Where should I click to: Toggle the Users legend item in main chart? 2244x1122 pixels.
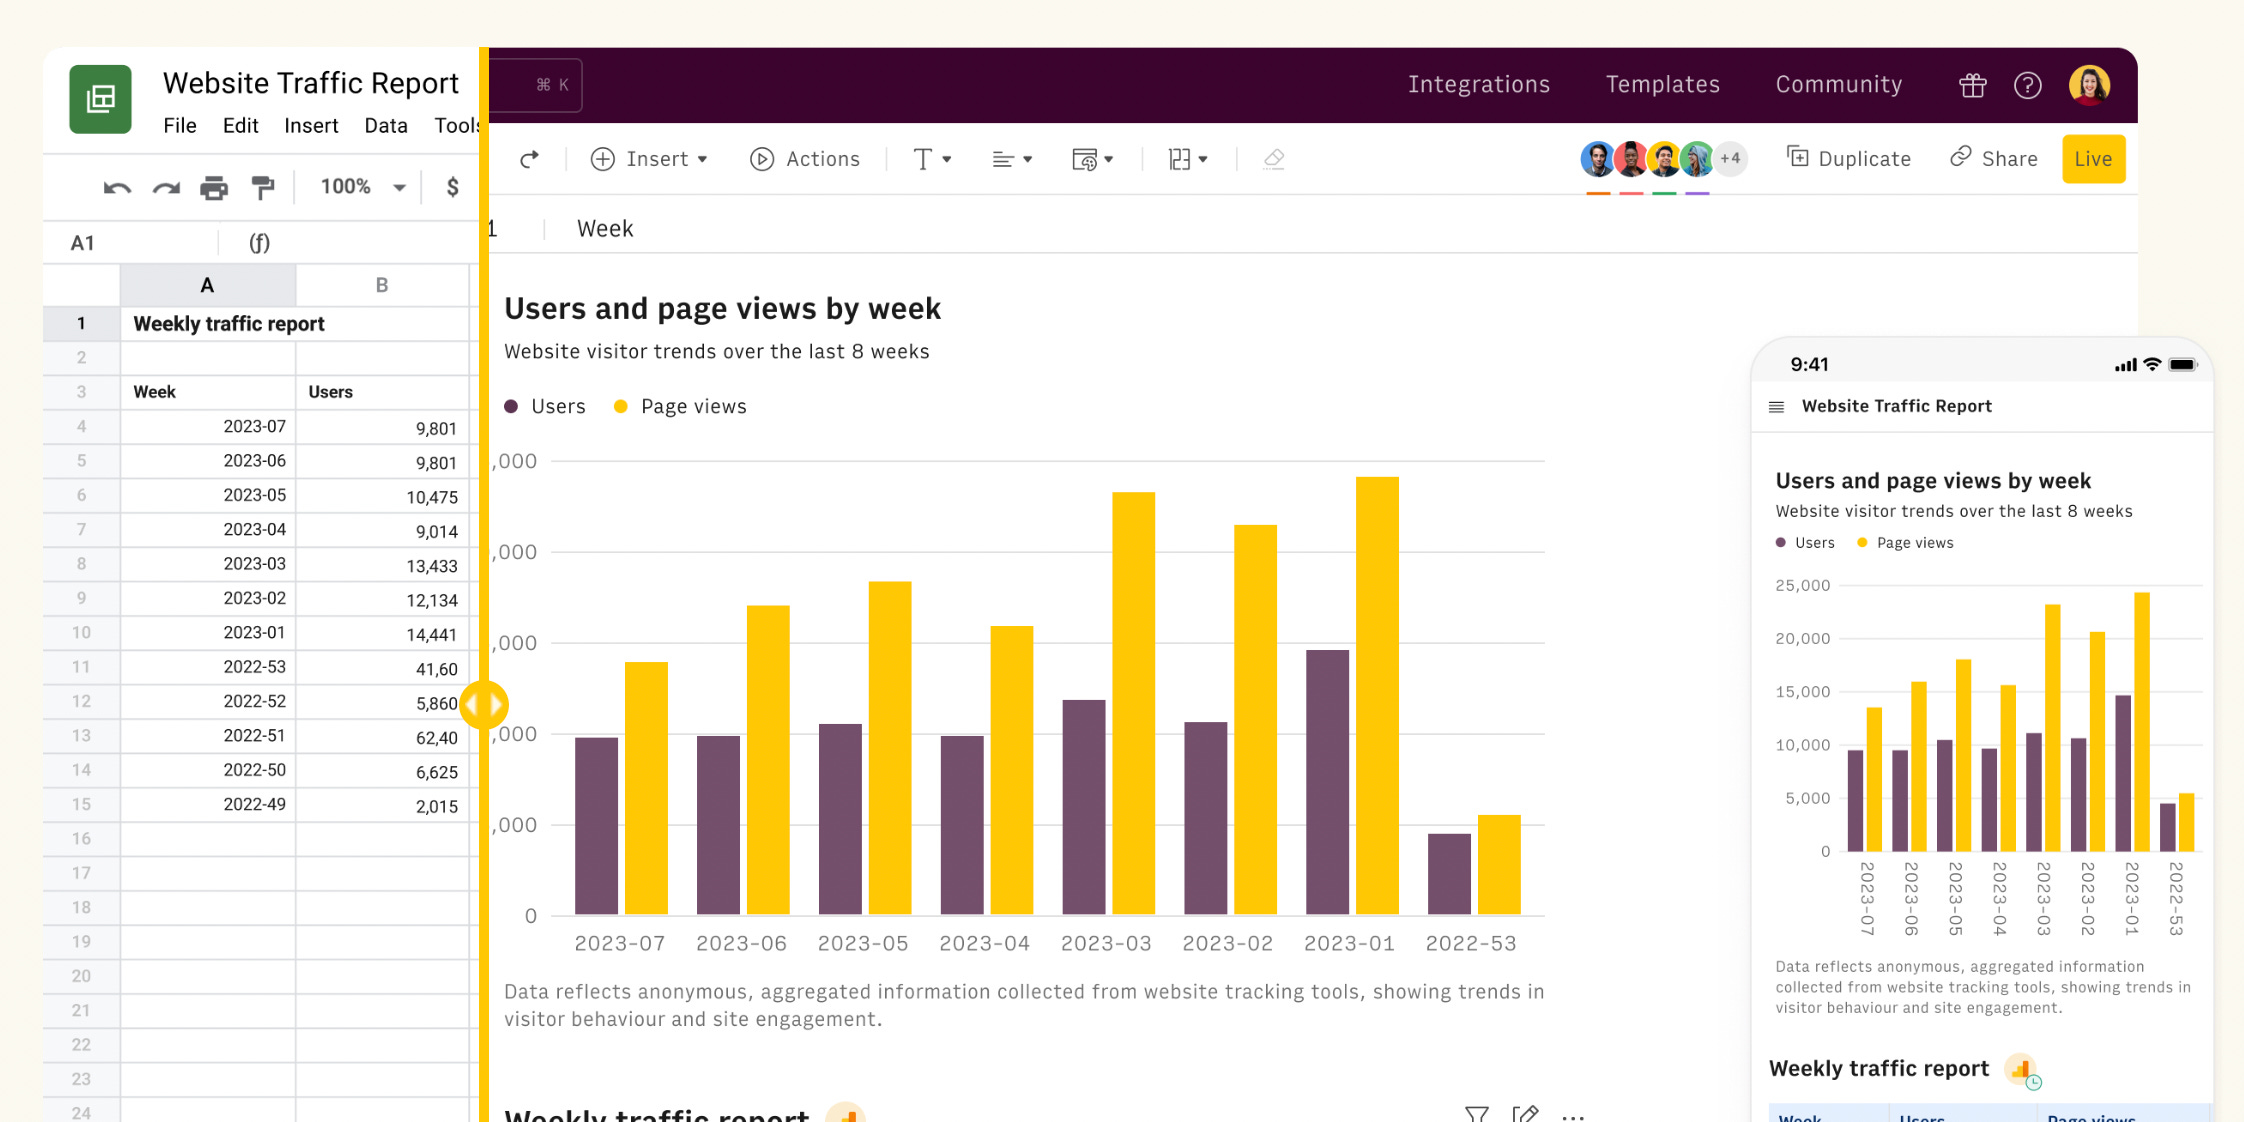tap(545, 407)
